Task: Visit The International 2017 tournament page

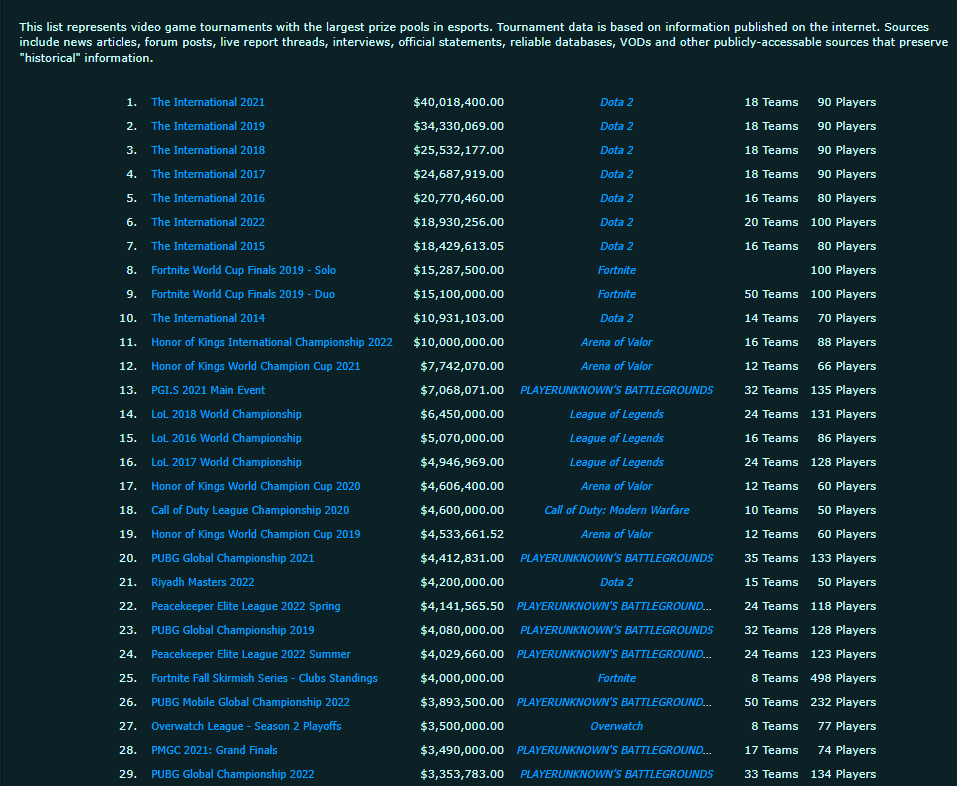Action: point(208,174)
